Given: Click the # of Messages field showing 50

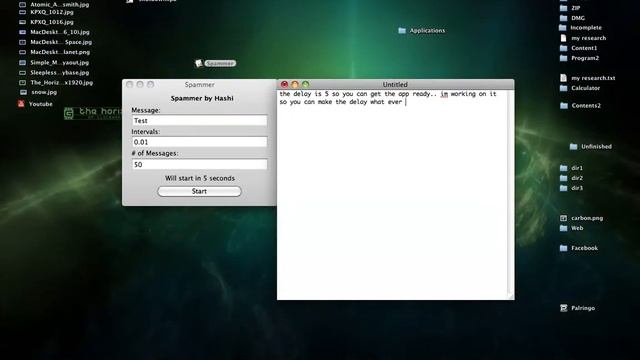Looking at the screenshot, I should coord(199,164).
